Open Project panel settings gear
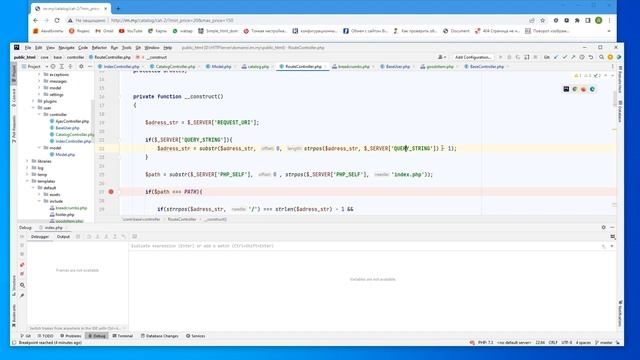640x360 pixels. [x=81, y=67]
